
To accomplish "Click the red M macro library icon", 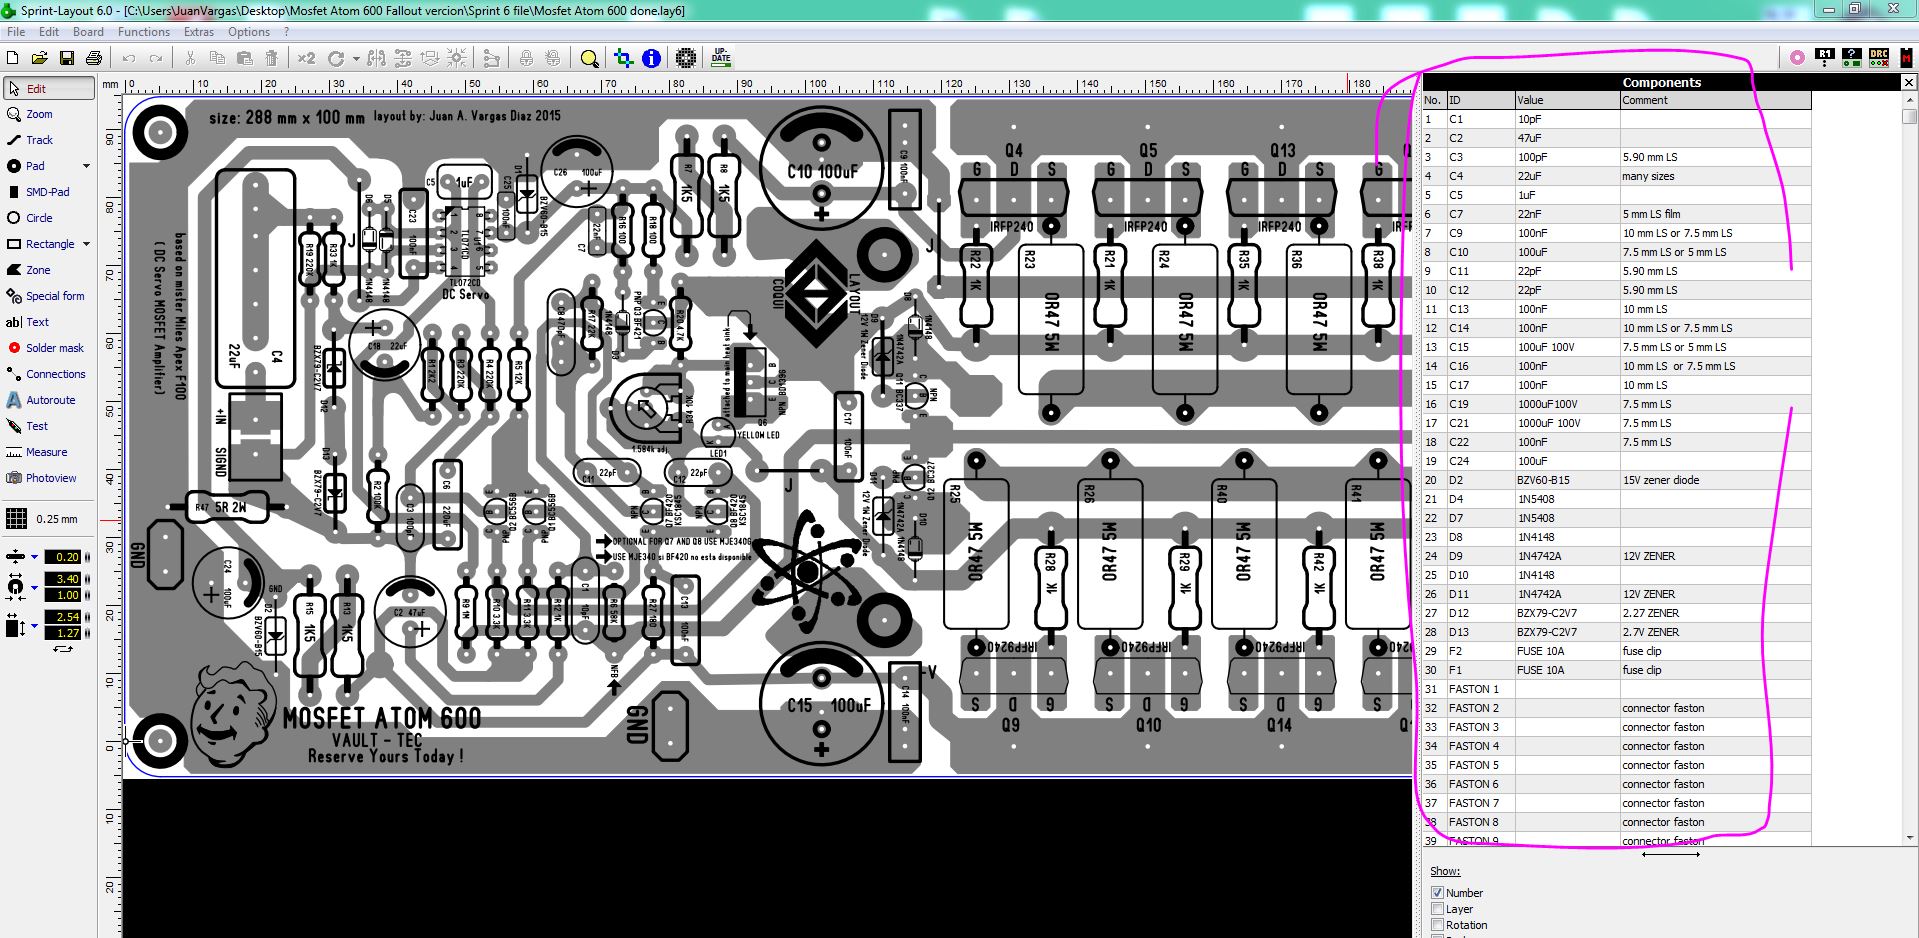I will (1905, 58).
